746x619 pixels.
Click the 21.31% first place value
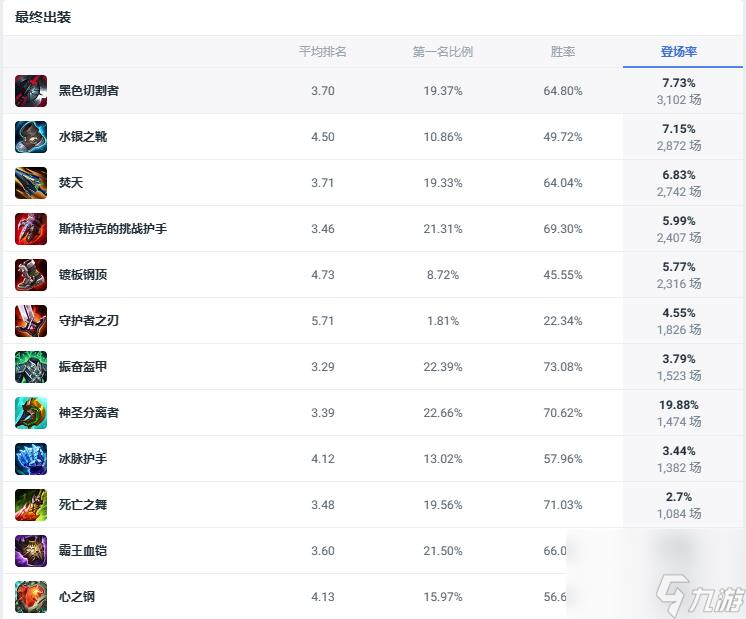point(443,229)
